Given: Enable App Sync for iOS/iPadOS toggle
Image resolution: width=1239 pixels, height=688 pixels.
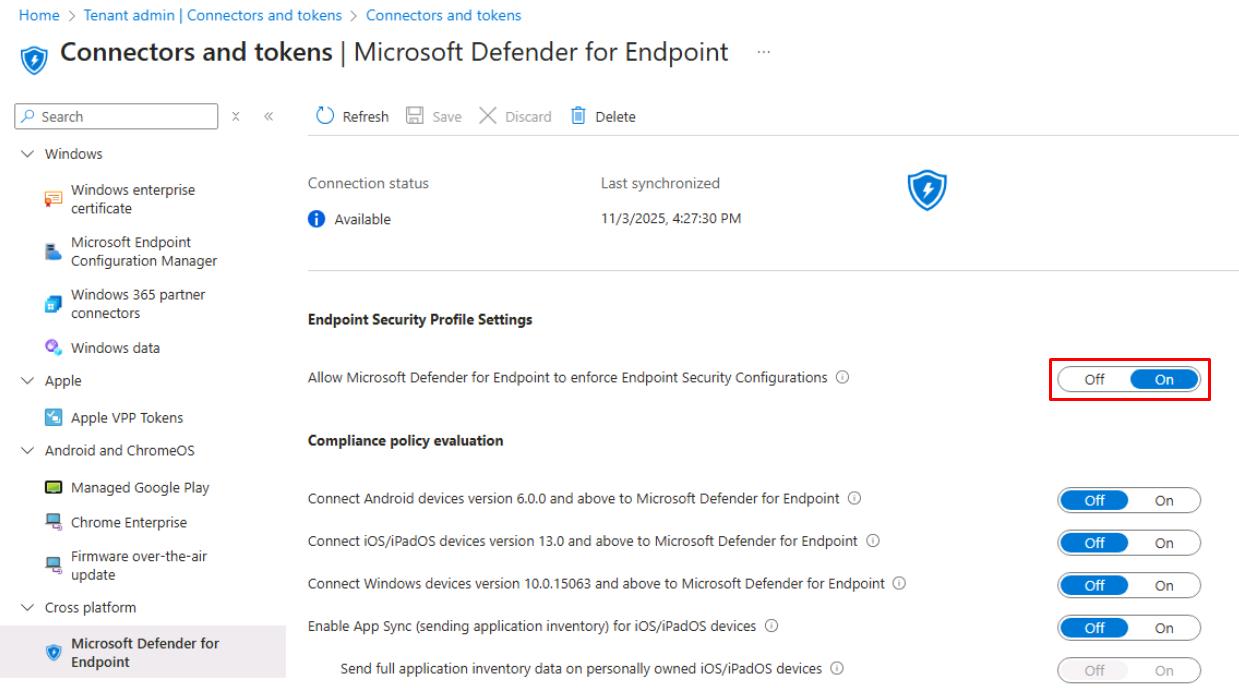Looking at the screenshot, I should tap(1164, 628).
